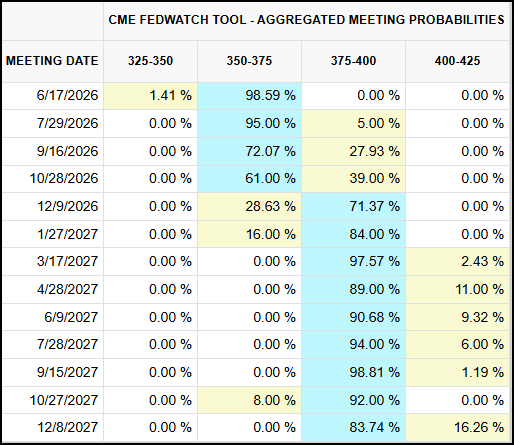Click the 98.59 % highlighted cell
The height and width of the screenshot is (445, 514).
coord(250,96)
